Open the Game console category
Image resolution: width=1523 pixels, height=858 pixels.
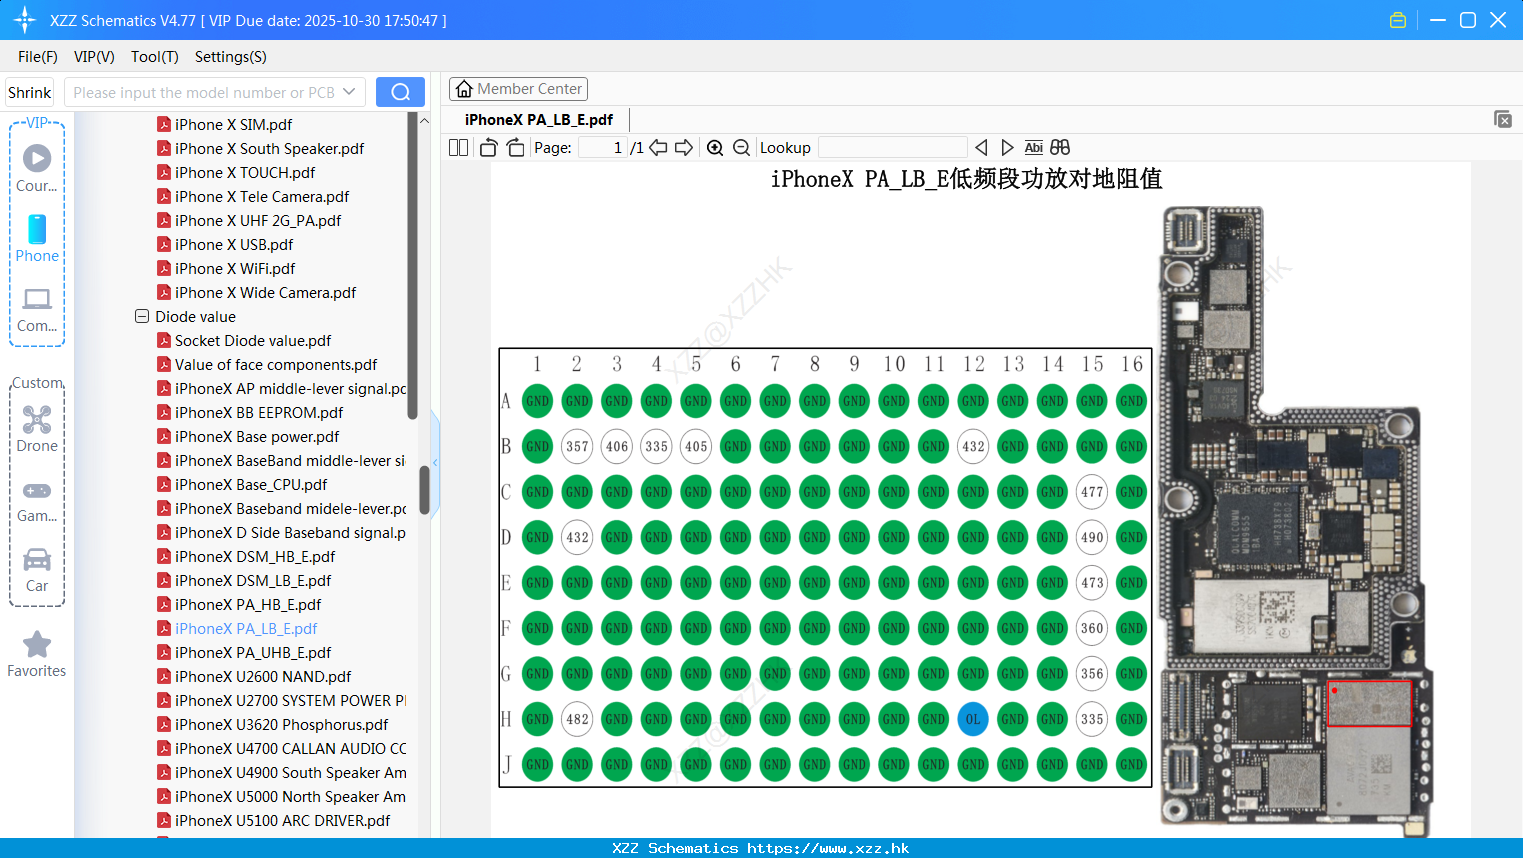37,491
